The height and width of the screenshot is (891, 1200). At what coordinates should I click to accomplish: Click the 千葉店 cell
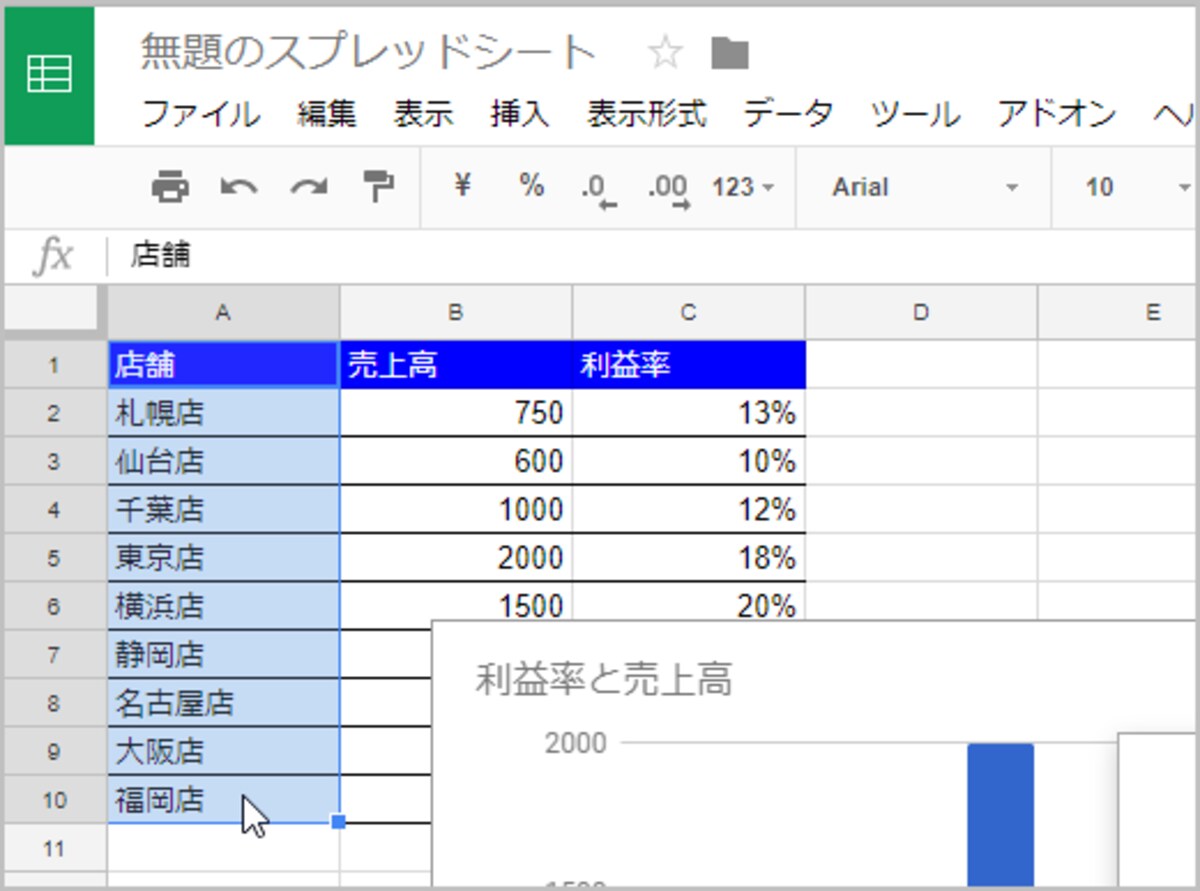click(x=224, y=510)
